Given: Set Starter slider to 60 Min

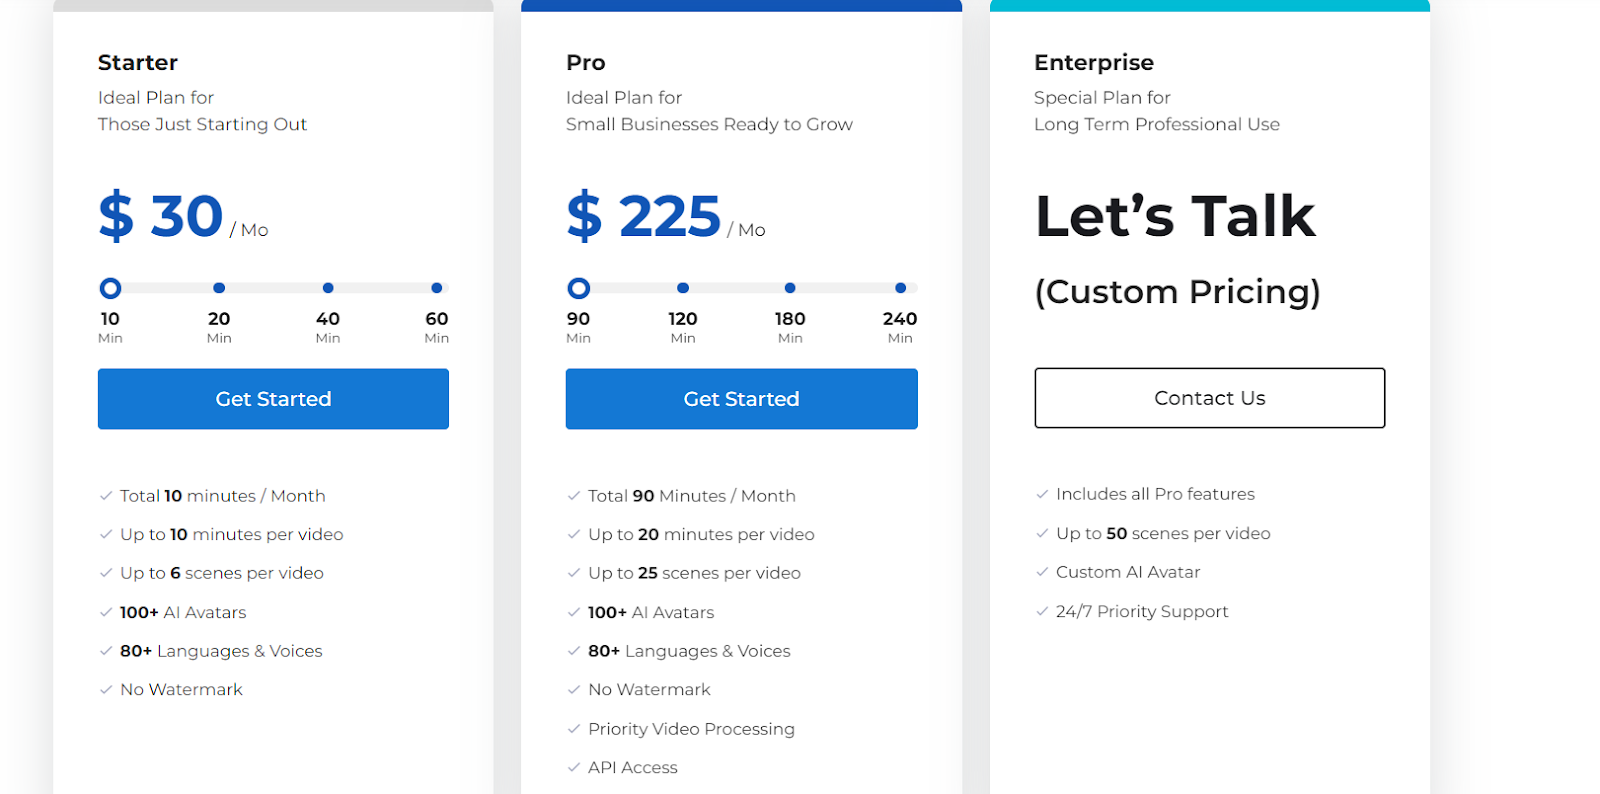Looking at the screenshot, I should (437, 288).
